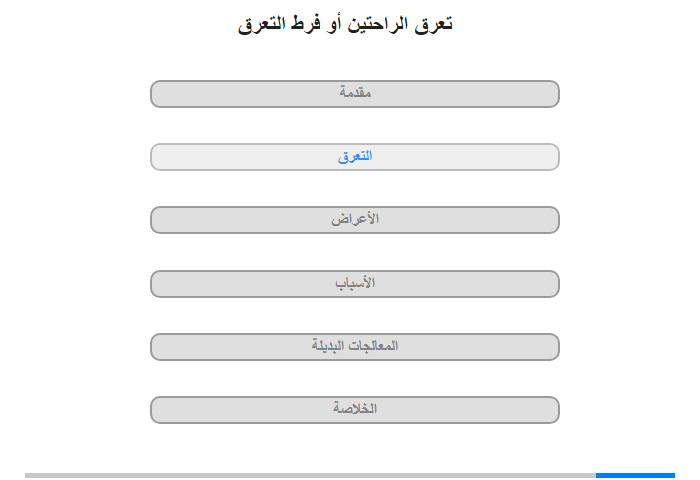Go to the الأسباب section
Screen dimensions: 700x480
354,284
